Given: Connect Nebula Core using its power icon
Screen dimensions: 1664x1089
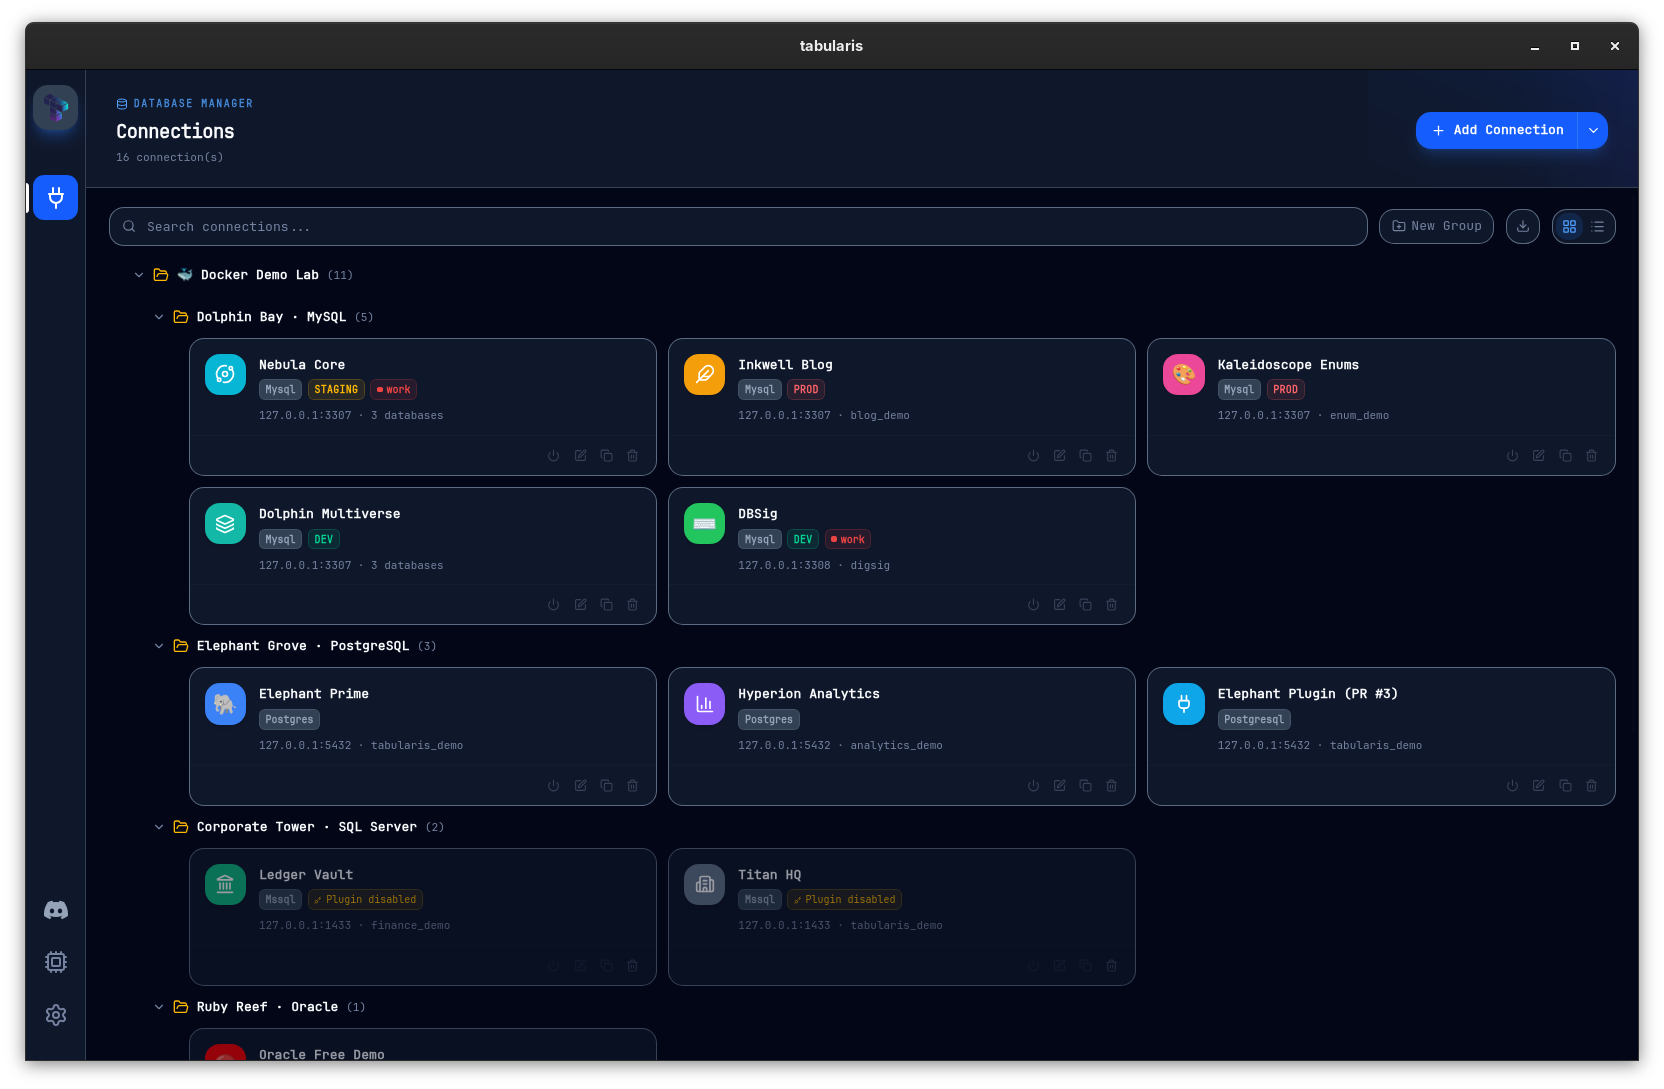Looking at the screenshot, I should click(x=554, y=456).
